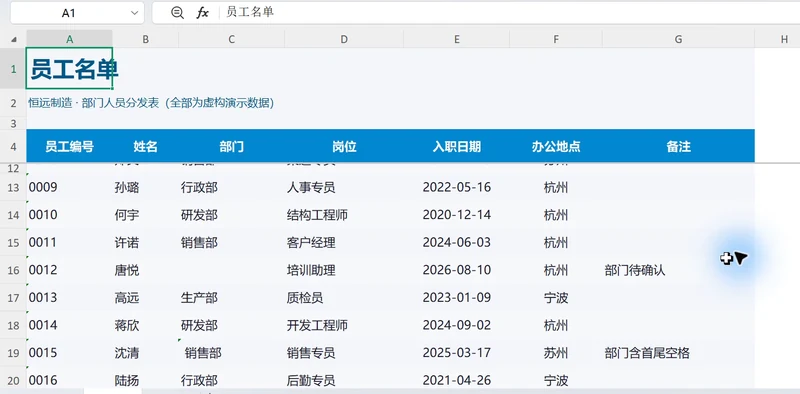The width and height of the screenshot is (800, 394).
Task: Select column E header
Action: pyautogui.click(x=457, y=39)
